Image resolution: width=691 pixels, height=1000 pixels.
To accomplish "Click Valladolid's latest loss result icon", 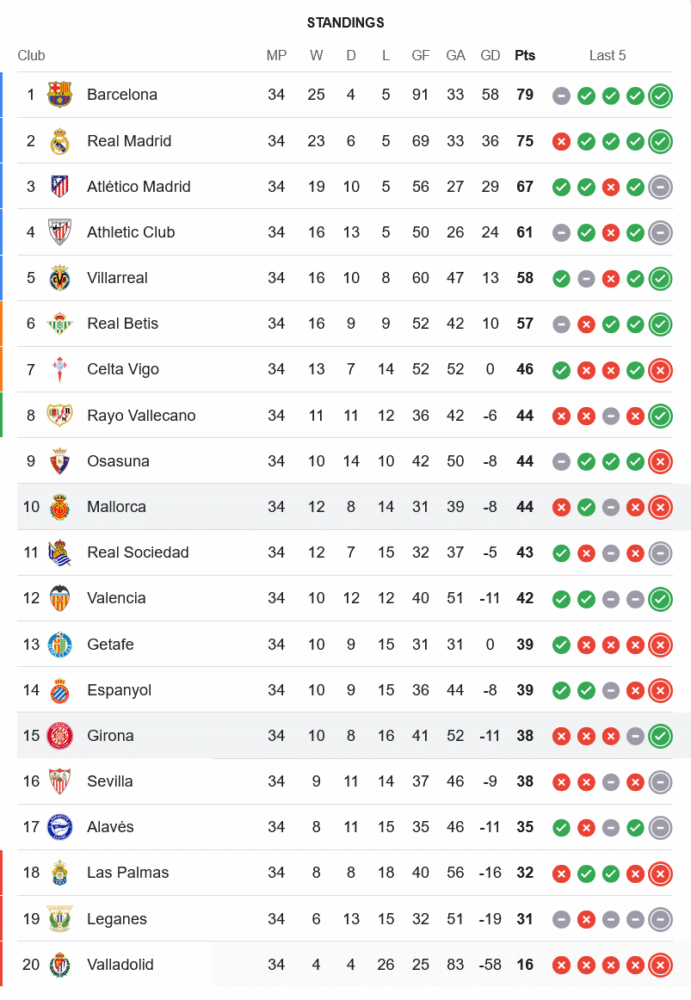I will click(659, 965).
